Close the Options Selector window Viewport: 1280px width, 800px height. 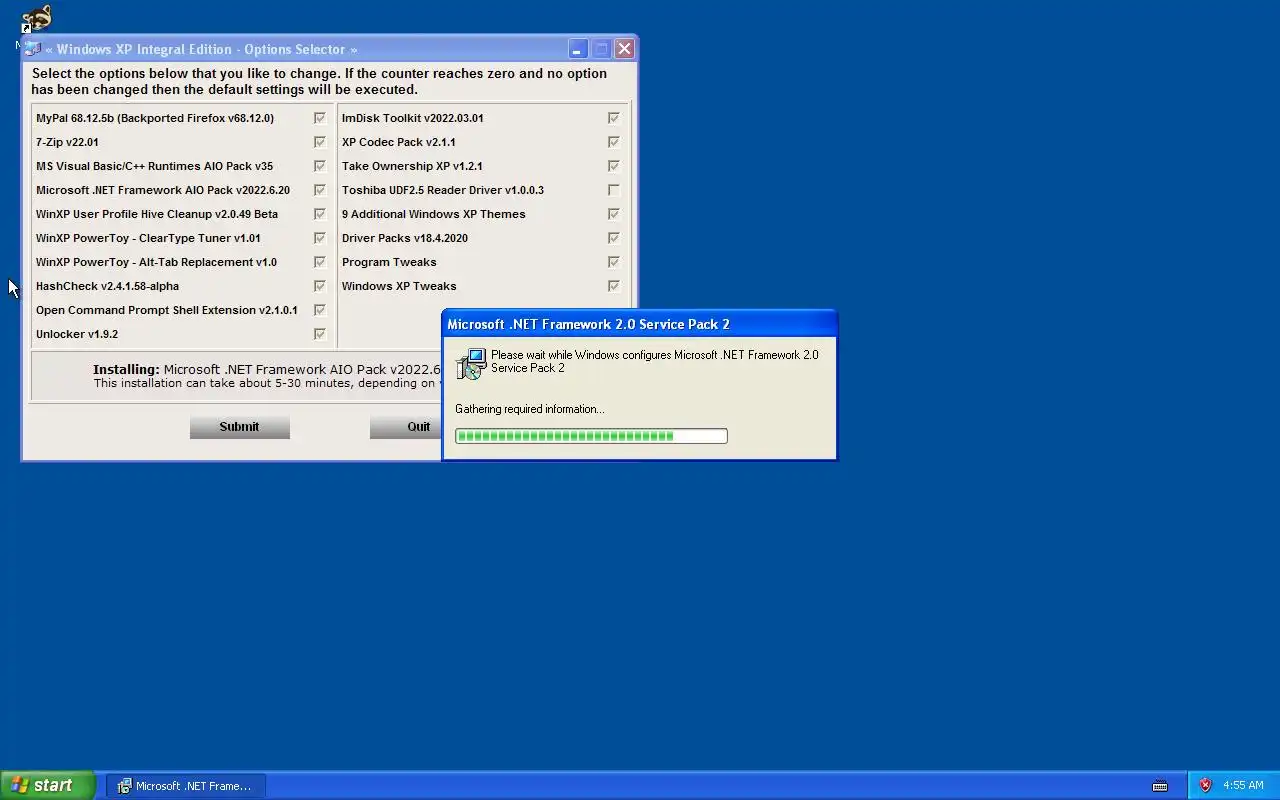click(x=625, y=49)
